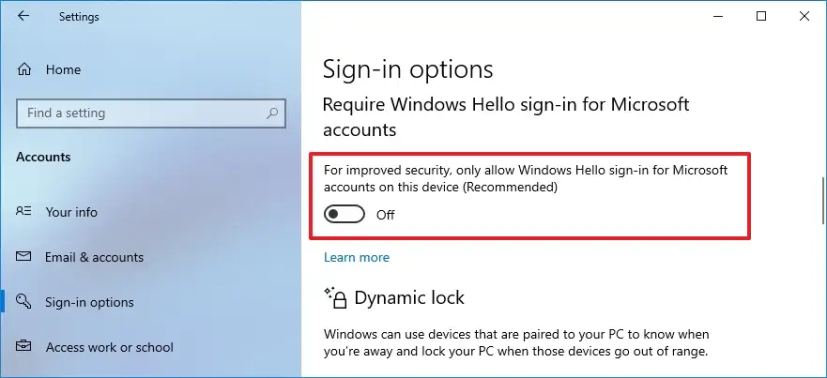Click Home text in sidebar

63,70
